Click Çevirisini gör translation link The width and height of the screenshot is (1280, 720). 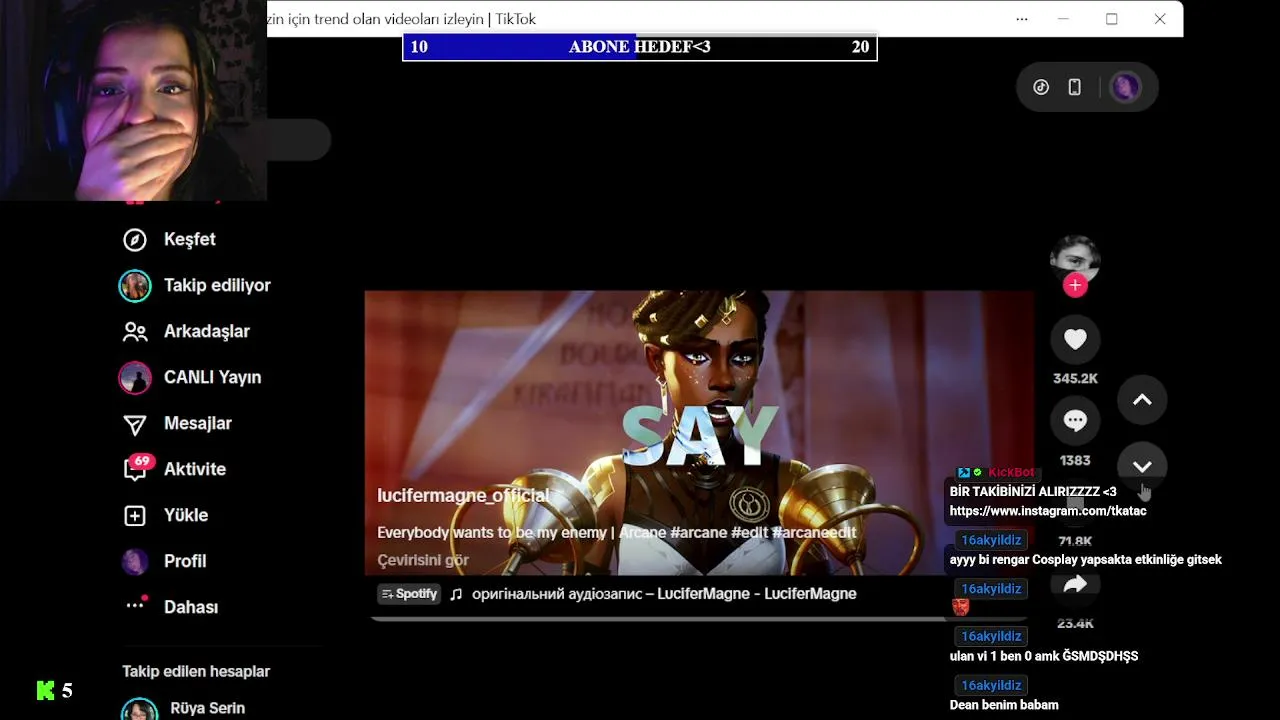tap(423, 560)
